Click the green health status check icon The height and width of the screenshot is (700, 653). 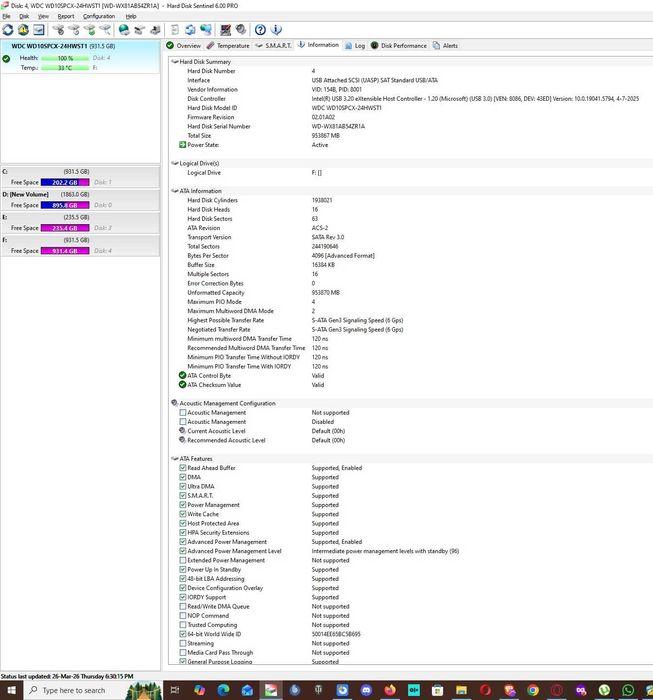click(x=6, y=58)
